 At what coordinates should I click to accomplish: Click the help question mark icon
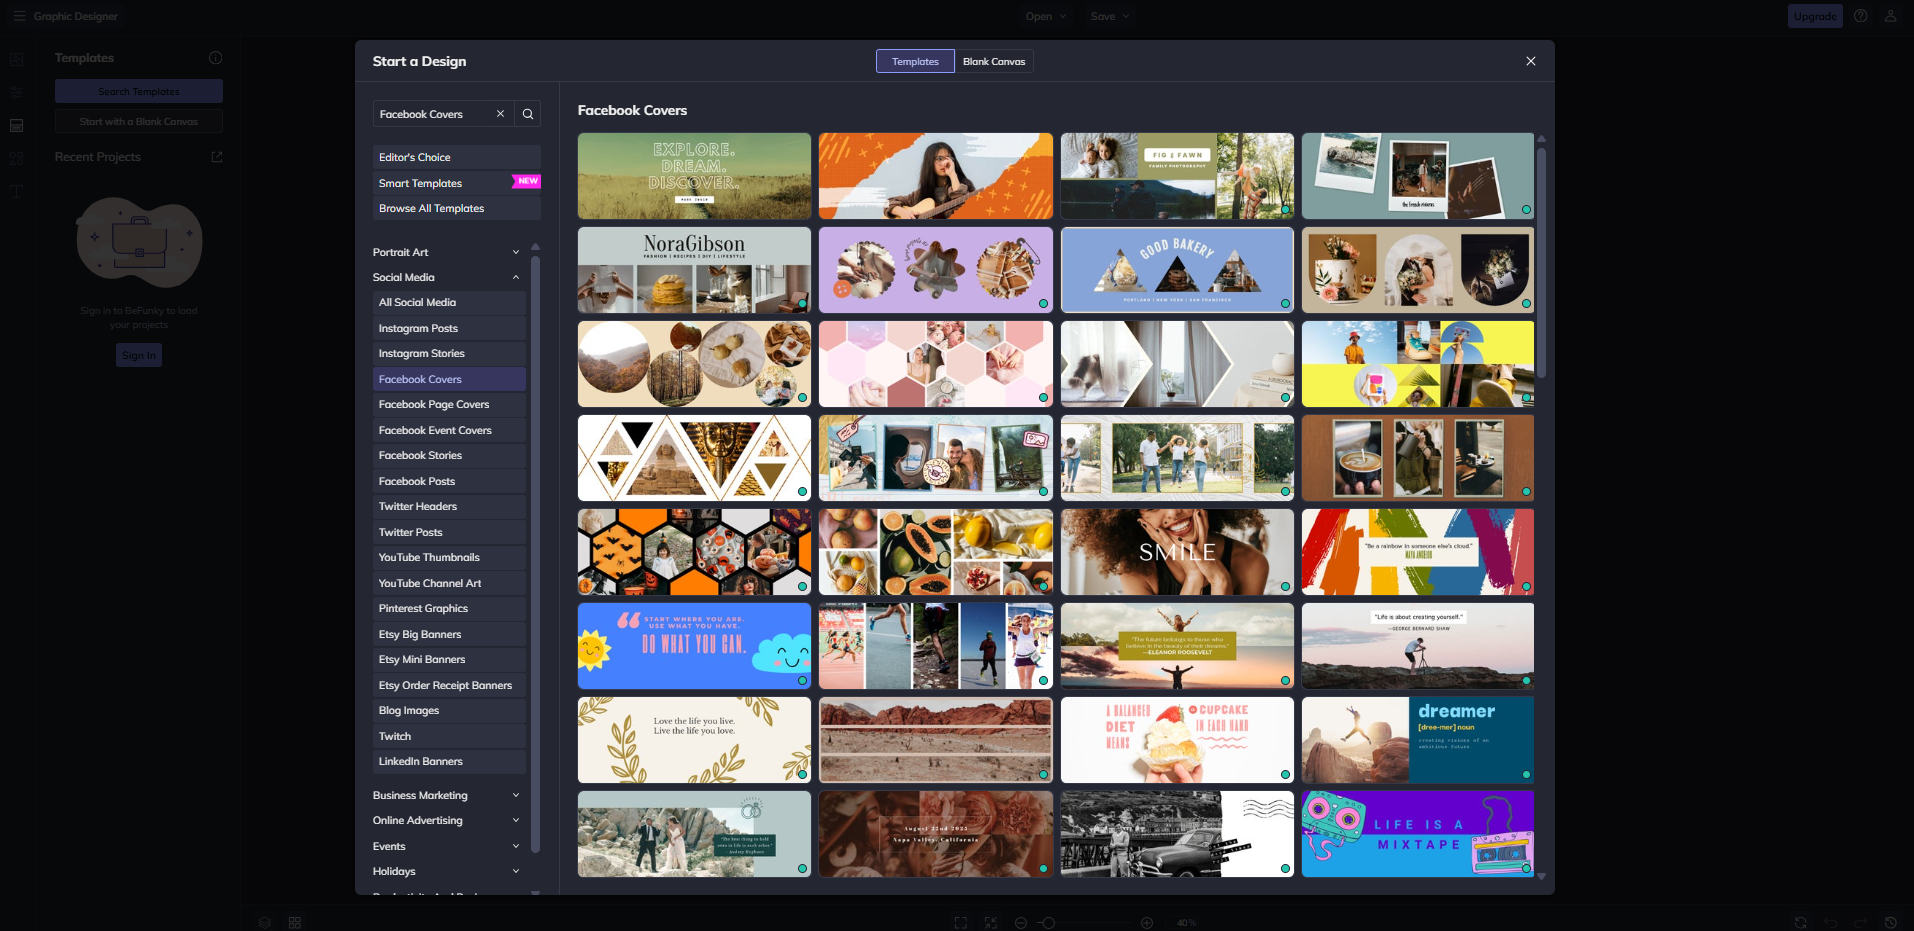click(1860, 16)
